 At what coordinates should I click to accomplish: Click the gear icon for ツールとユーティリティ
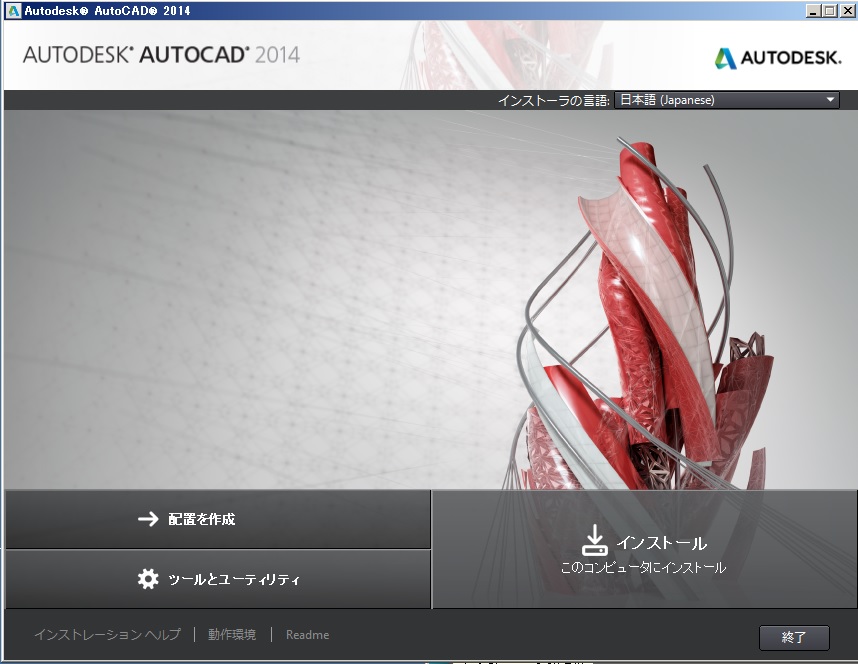click(x=148, y=579)
